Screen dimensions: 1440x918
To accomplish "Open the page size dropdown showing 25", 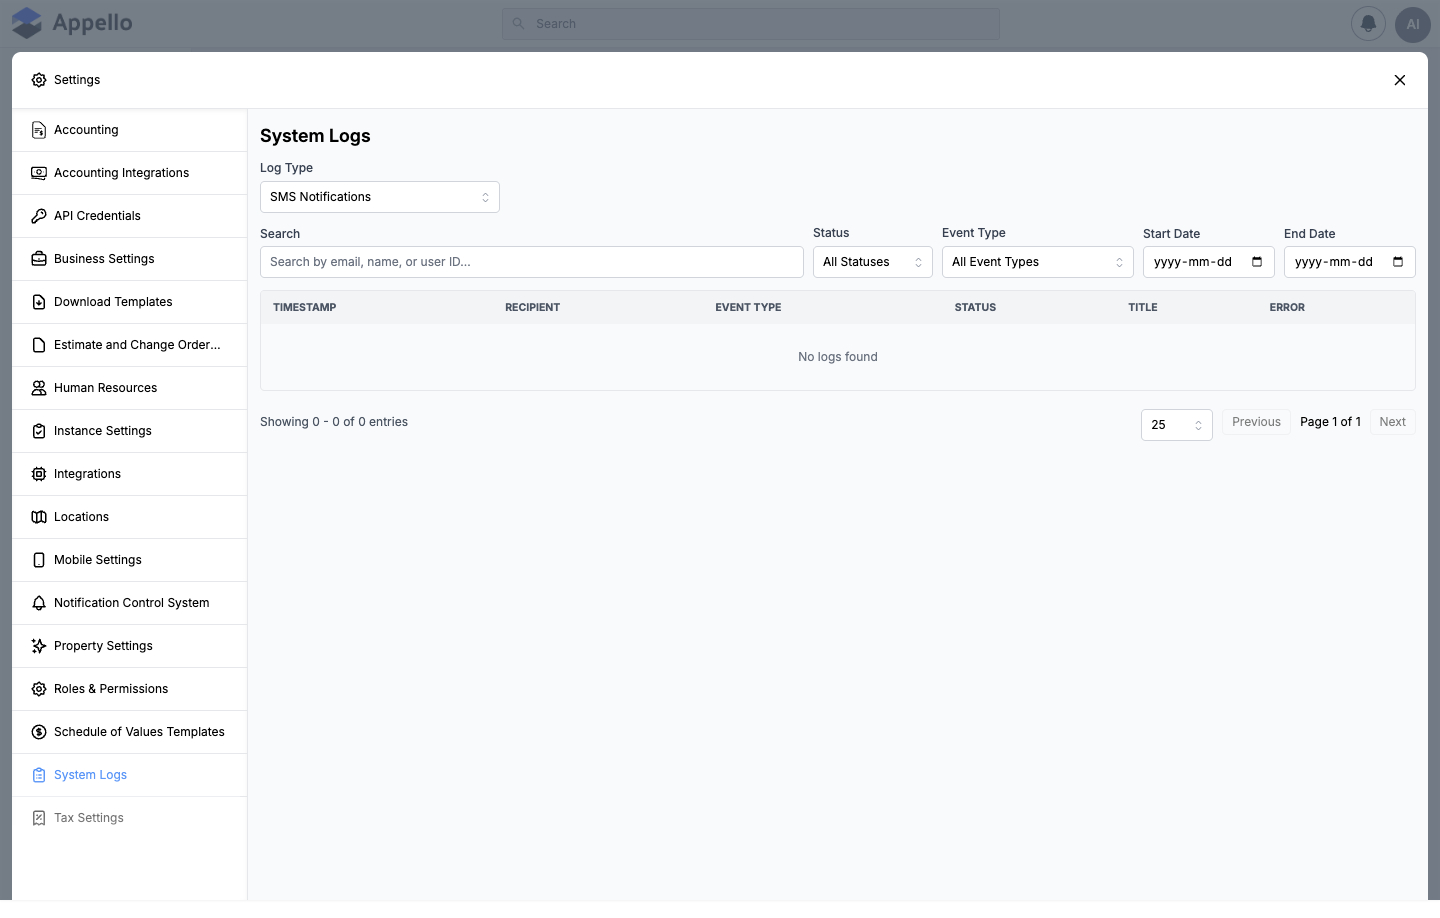I will [x=1177, y=425].
